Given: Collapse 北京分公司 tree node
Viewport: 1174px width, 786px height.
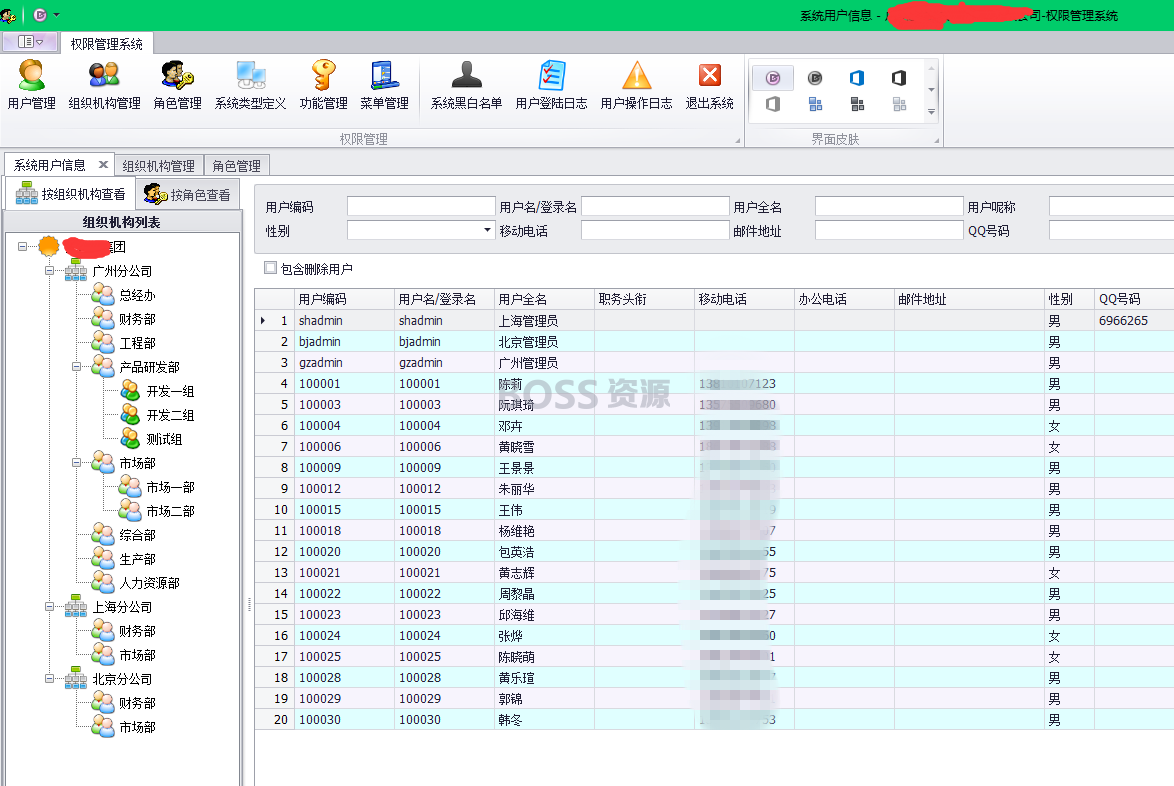Looking at the screenshot, I should [x=49, y=678].
